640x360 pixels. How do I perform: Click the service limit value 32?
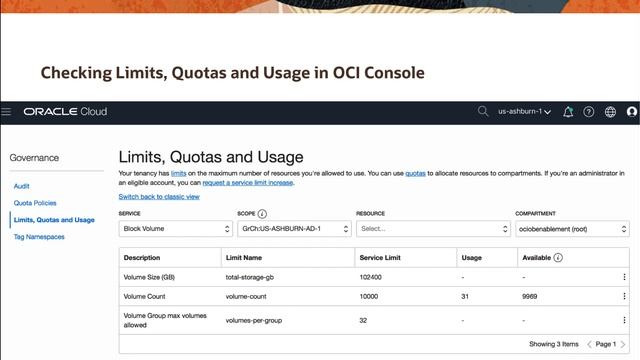pyautogui.click(x=363, y=320)
